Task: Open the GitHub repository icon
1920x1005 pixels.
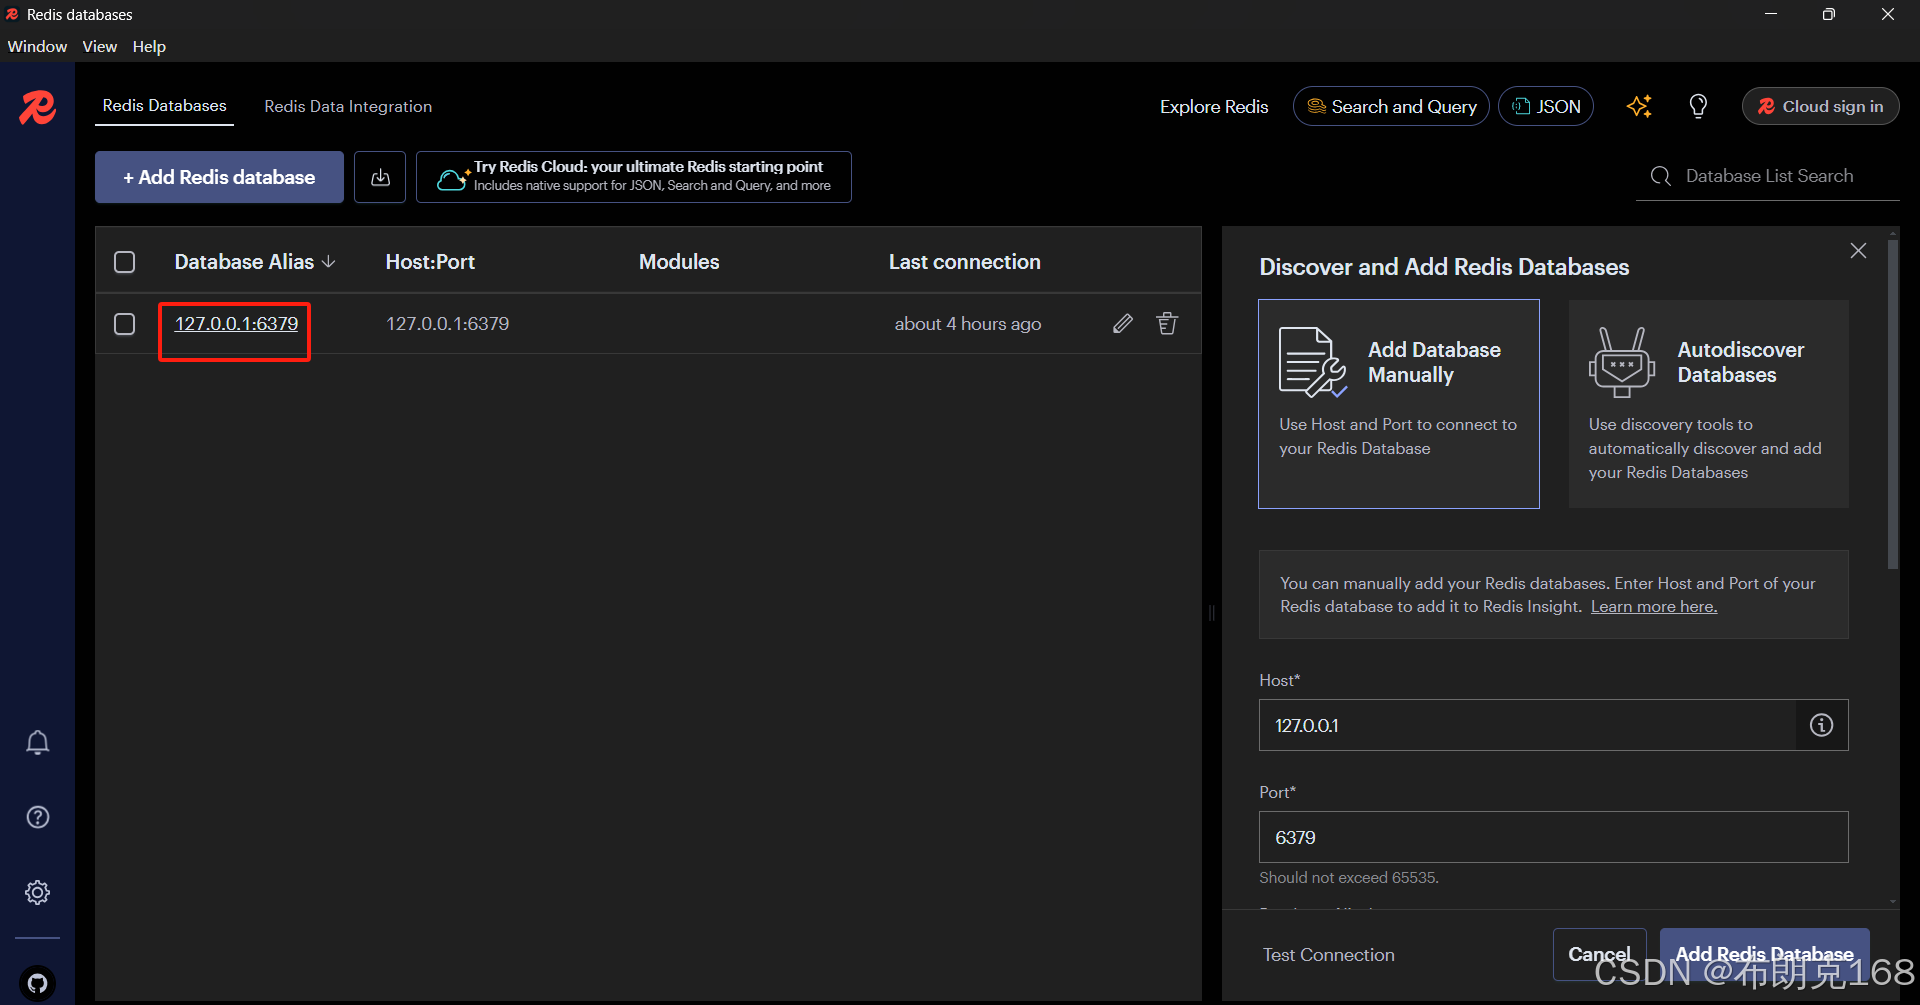Action: tap(38, 983)
